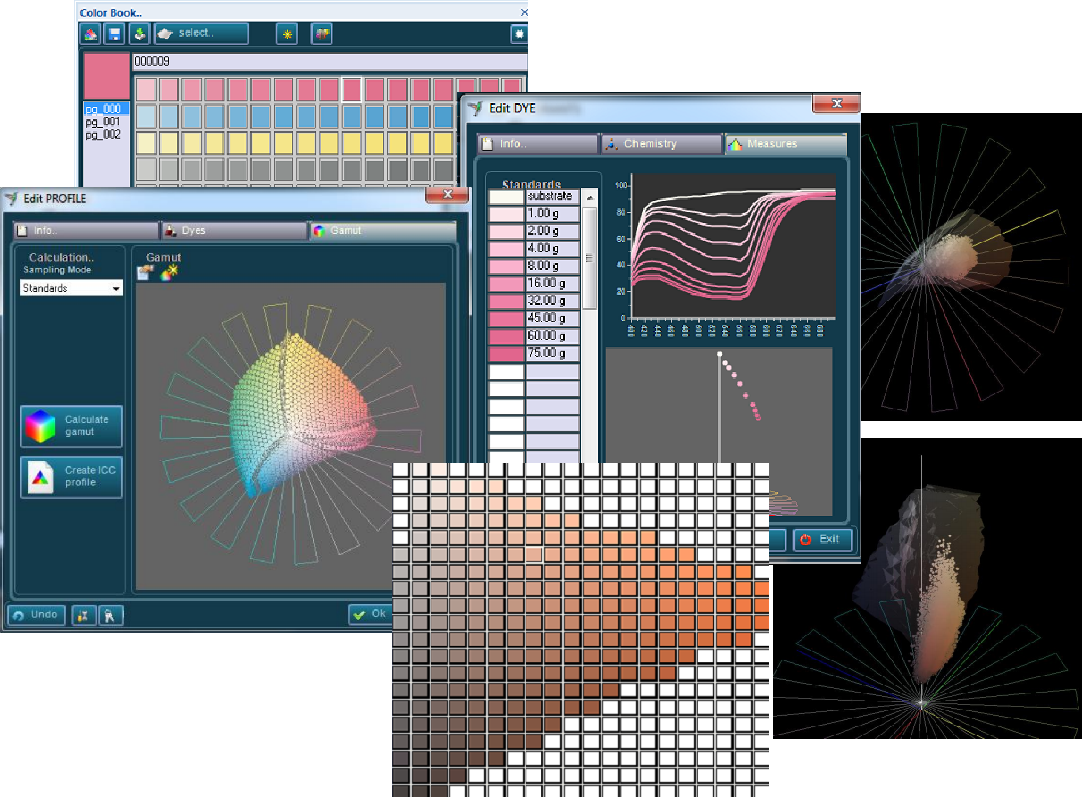Viewport: 1082px width, 797px height.
Task: Click the new gamut wizard icon beside settings
Action: 167,271
